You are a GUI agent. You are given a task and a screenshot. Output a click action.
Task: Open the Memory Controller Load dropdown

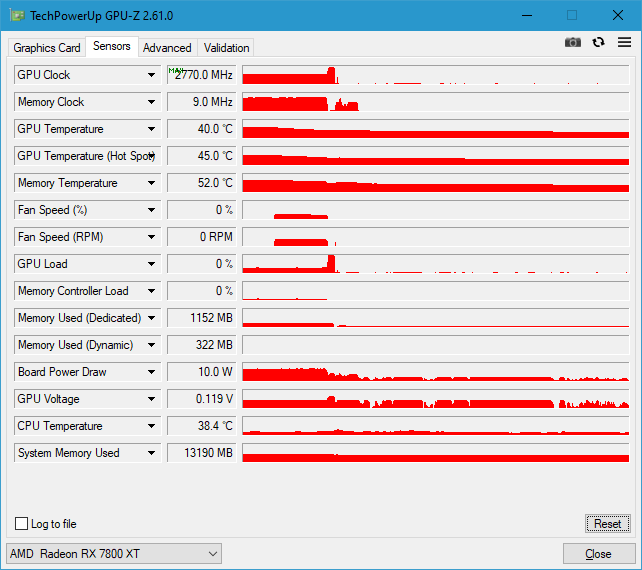(151, 291)
